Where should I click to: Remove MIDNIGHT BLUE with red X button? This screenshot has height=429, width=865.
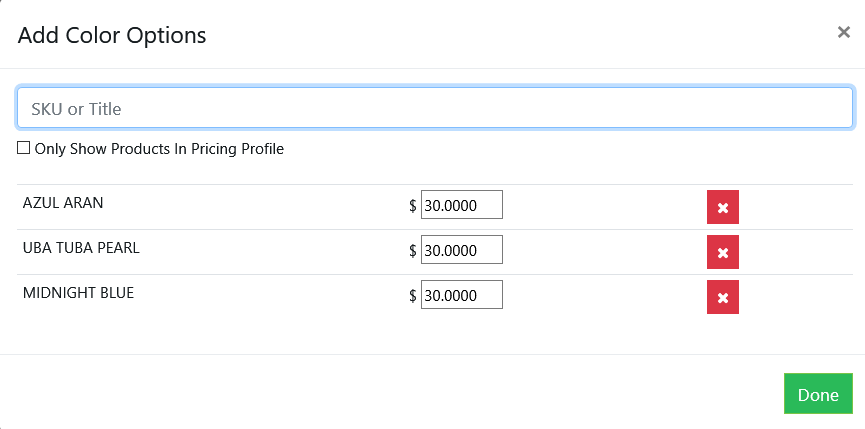tap(722, 297)
